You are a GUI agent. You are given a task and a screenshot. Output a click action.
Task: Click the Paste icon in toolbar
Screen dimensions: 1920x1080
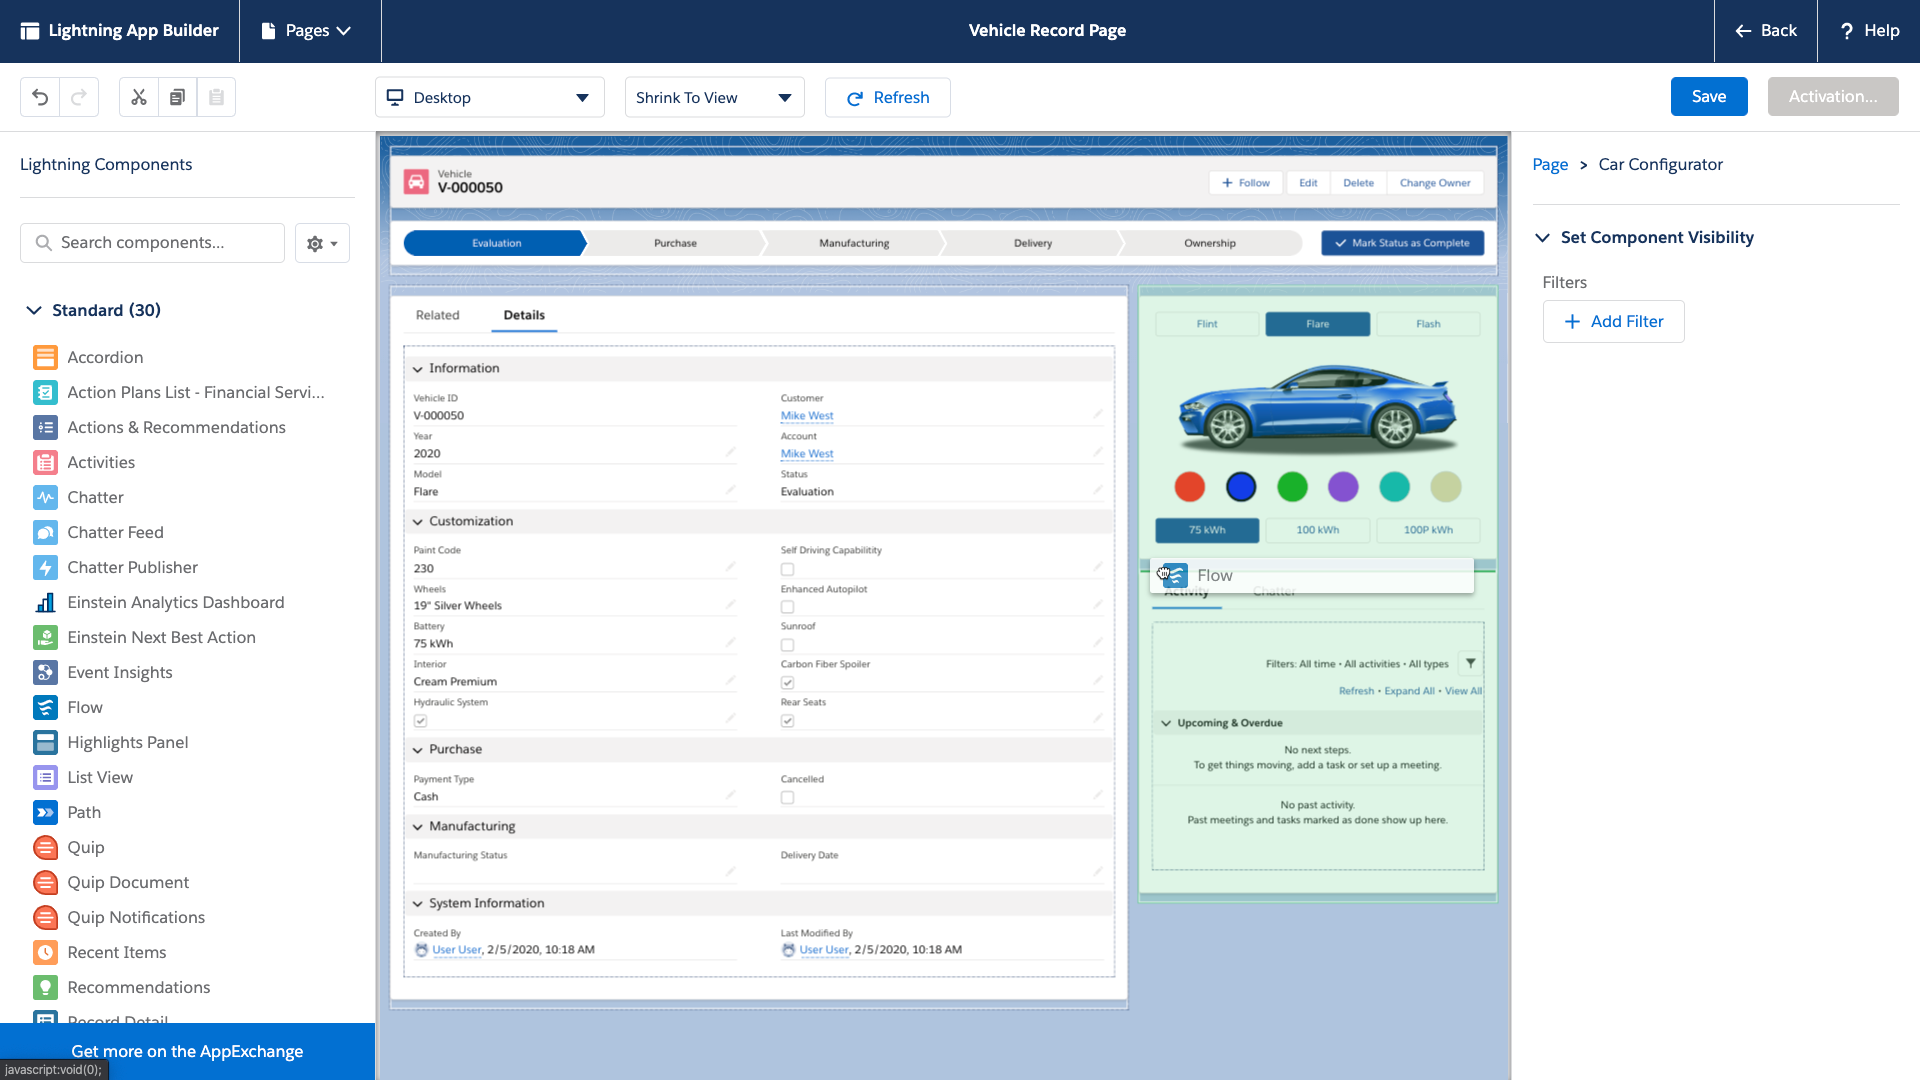(x=216, y=96)
